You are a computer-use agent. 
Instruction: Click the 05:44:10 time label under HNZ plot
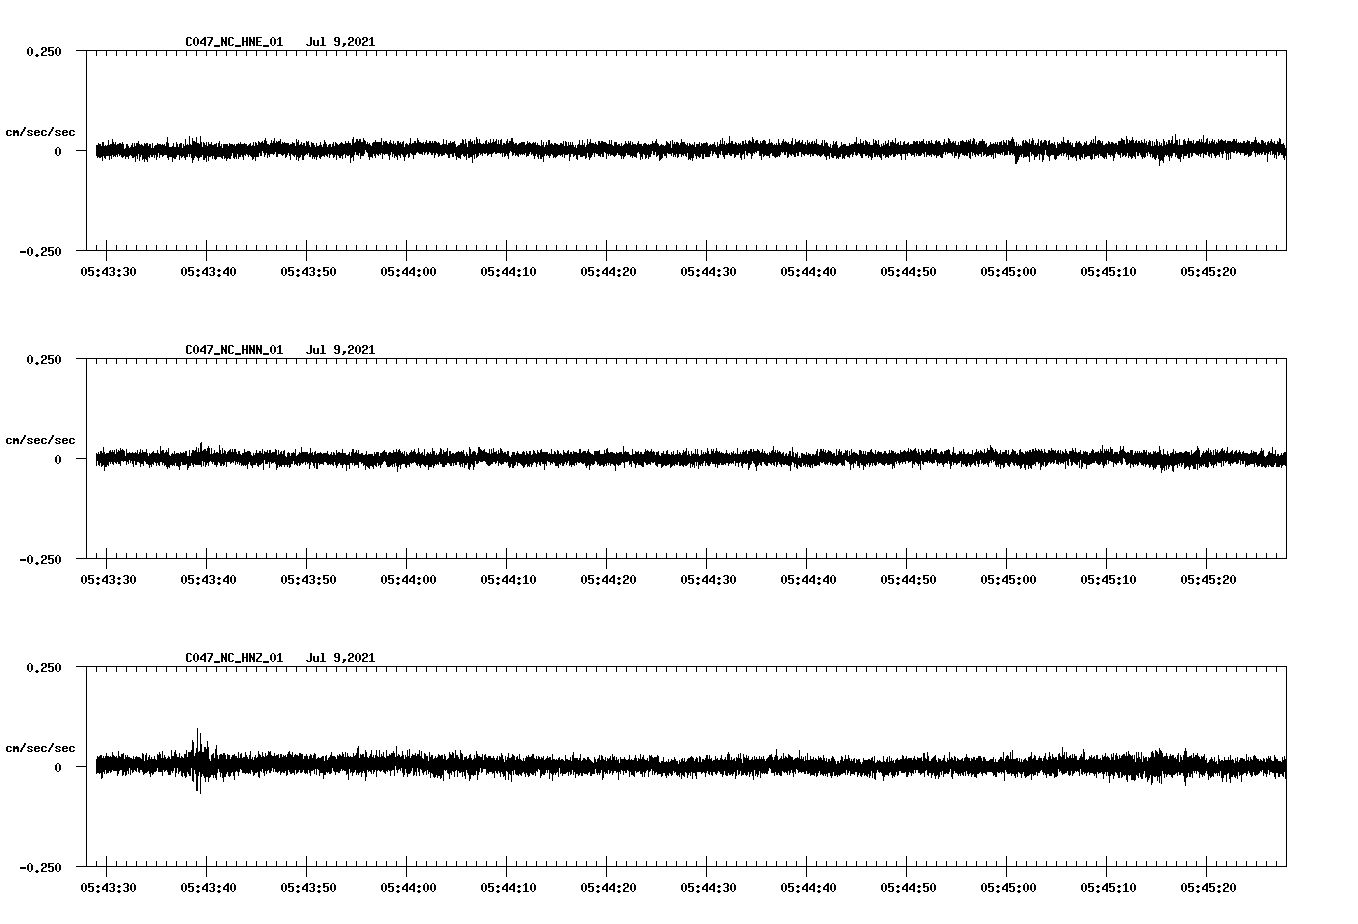(508, 888)
